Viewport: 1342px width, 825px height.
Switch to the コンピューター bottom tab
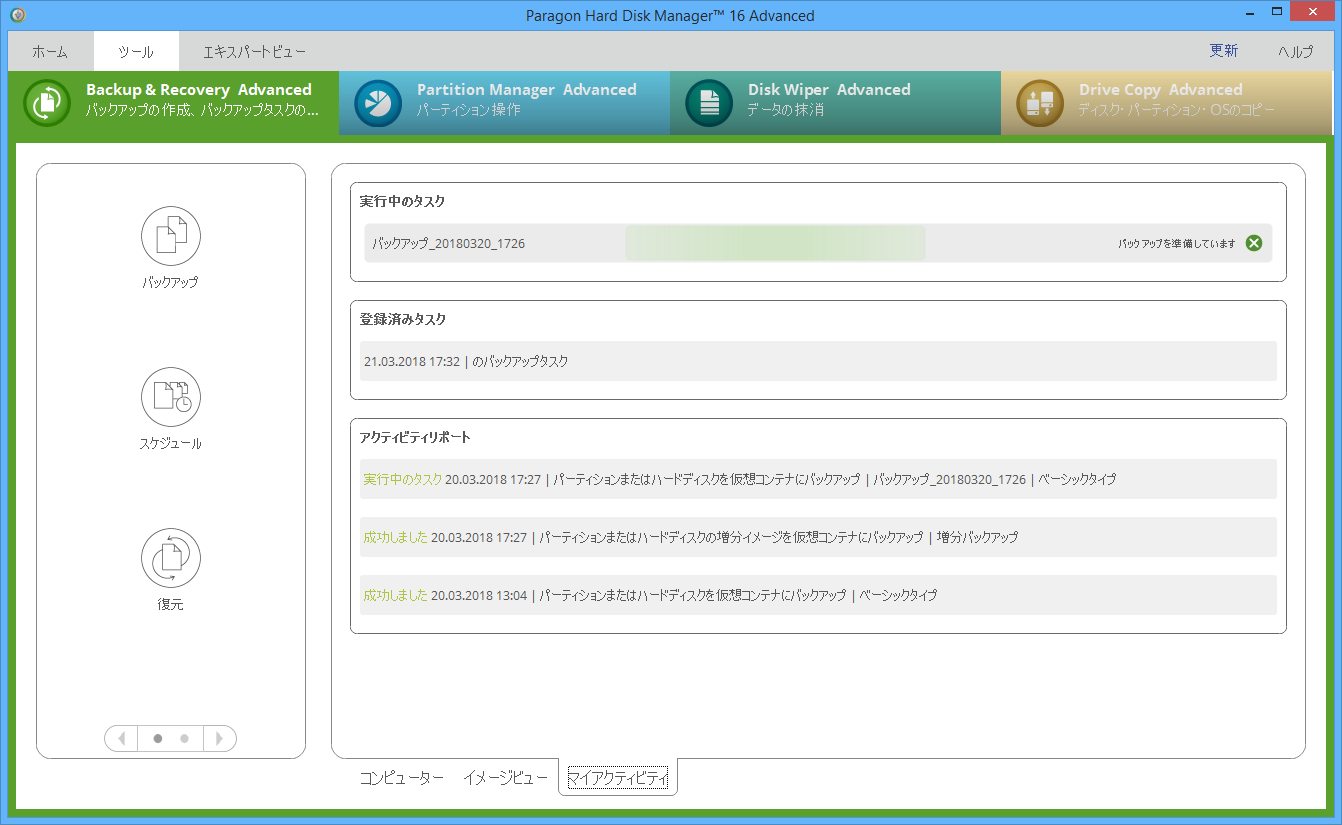pyautogui.click(x=401, y=777)
